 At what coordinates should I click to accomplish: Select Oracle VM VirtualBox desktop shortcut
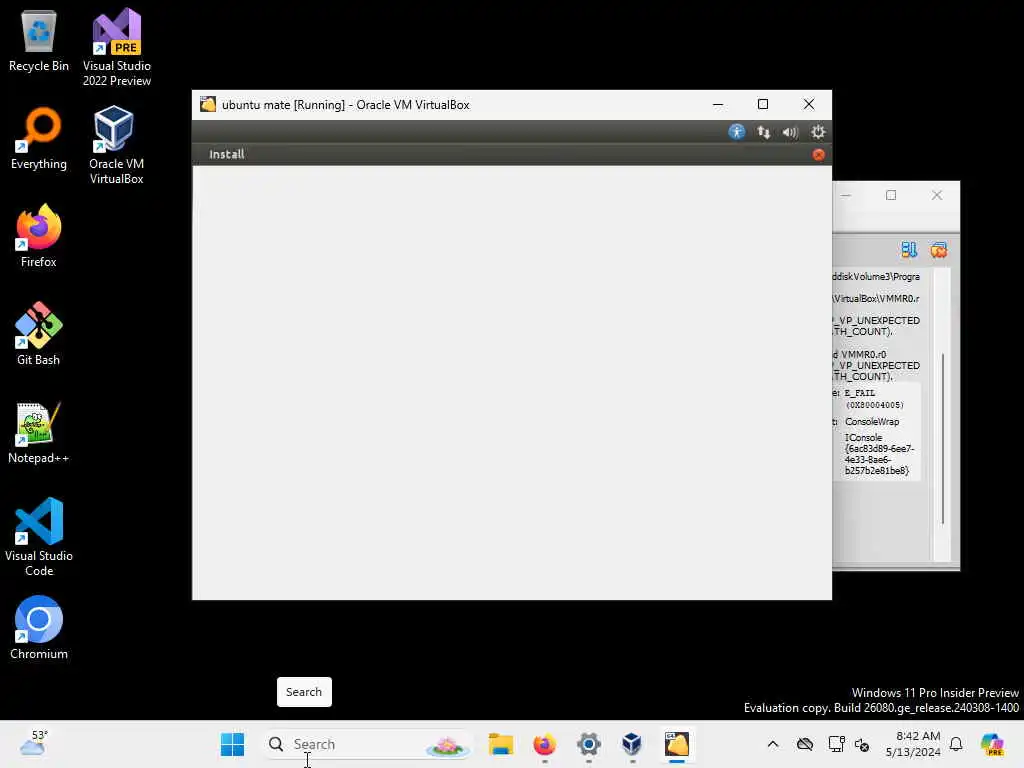[116, 145]
